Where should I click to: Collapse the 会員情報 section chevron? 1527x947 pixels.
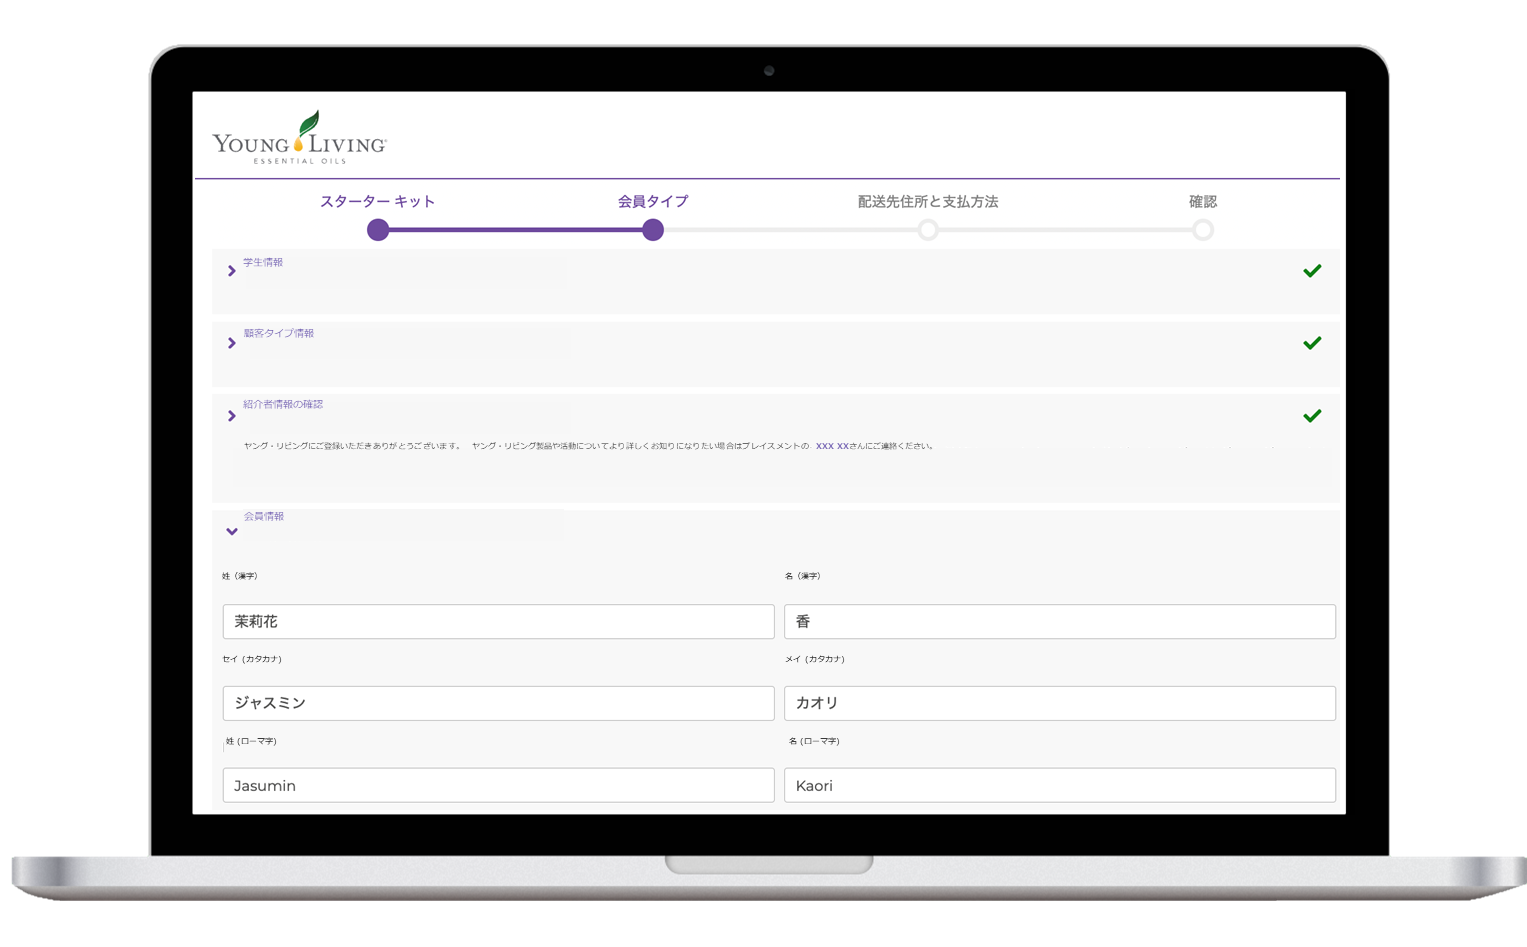click(x=232, y=531)
